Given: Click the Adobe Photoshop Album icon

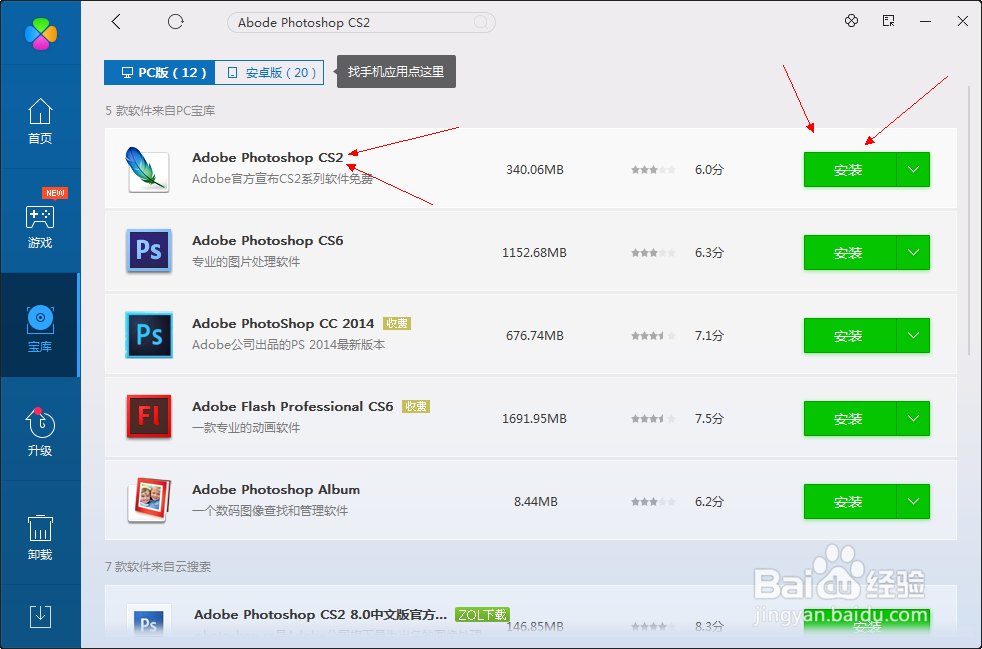Looking at the screenshot, I should (x=149, y=500).
